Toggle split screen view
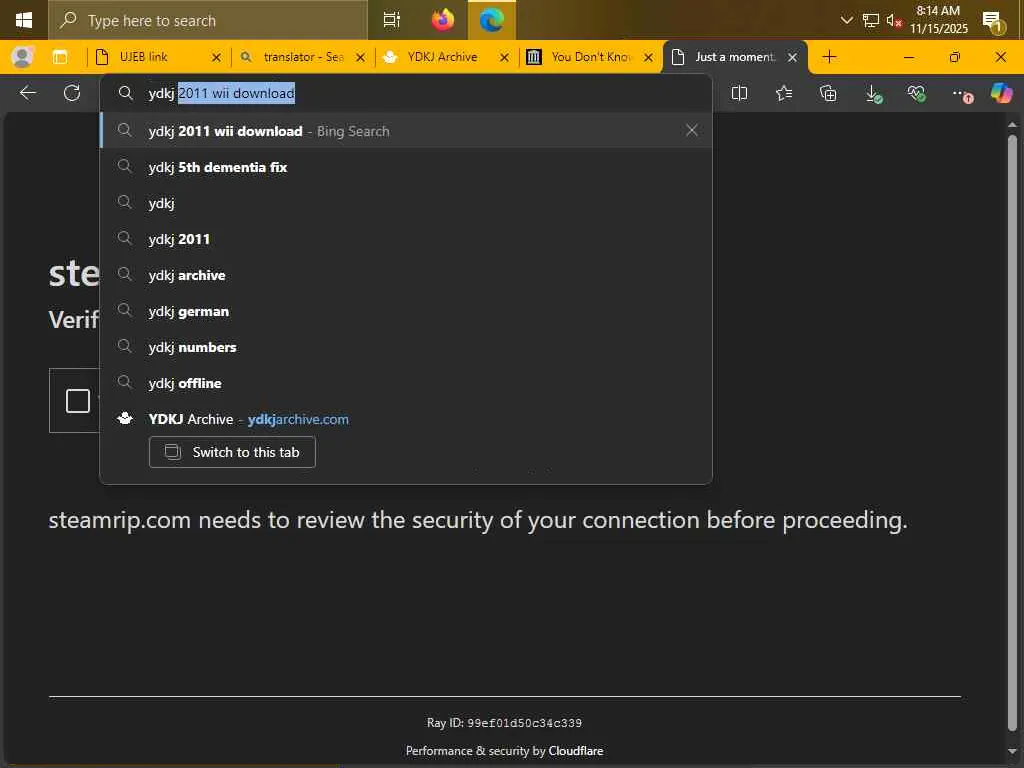The image size is (1024, 768). pyautogui.click(x=739, y=93)
